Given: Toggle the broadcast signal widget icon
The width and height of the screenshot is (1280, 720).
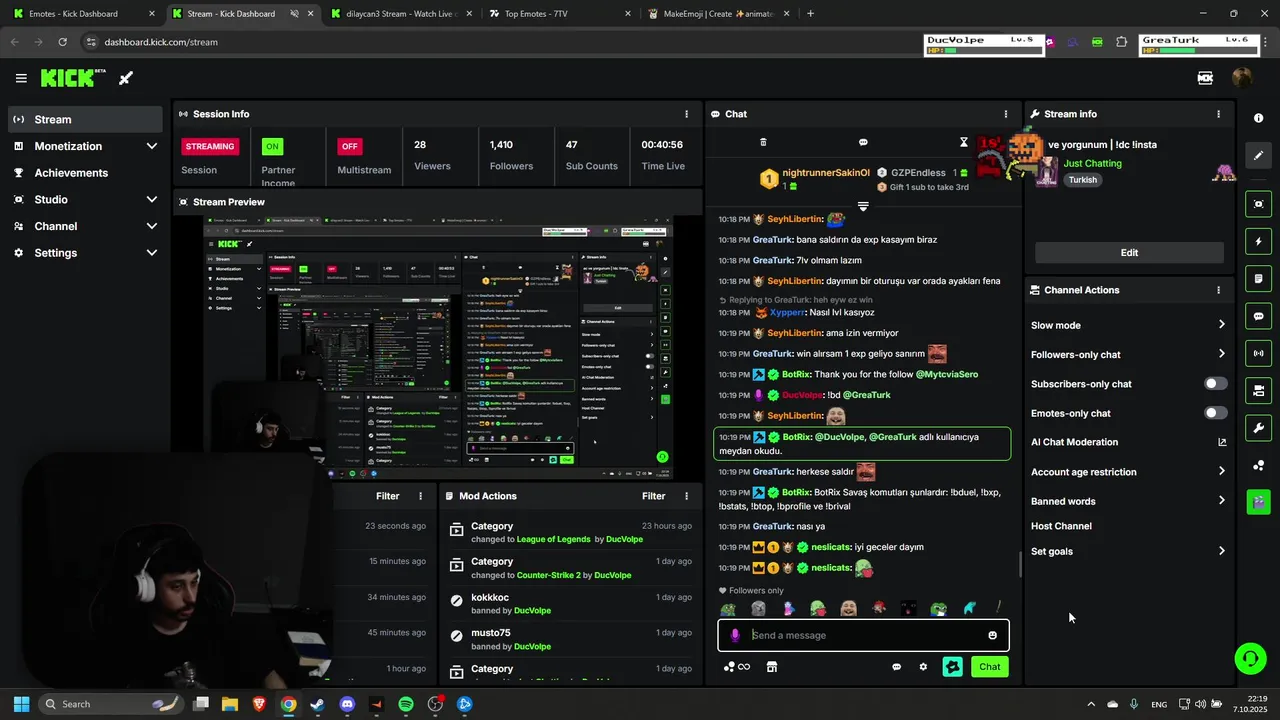Looking at the screenshot, I should (x=1258, y=353).
